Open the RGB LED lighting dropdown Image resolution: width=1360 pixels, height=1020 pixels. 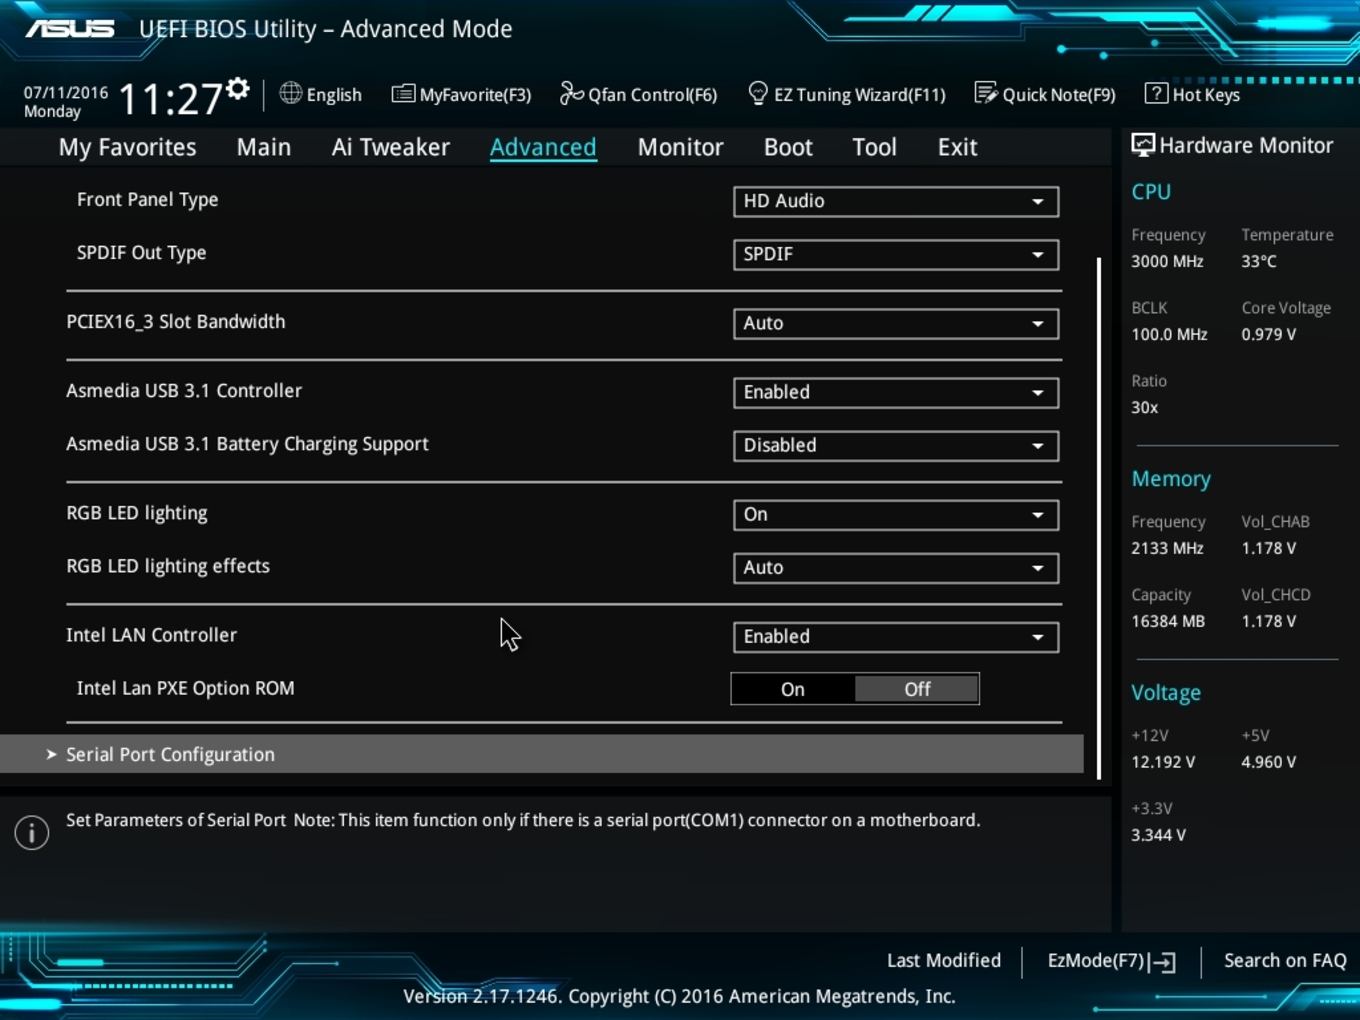pyautogui.click(x=896, y=514)
